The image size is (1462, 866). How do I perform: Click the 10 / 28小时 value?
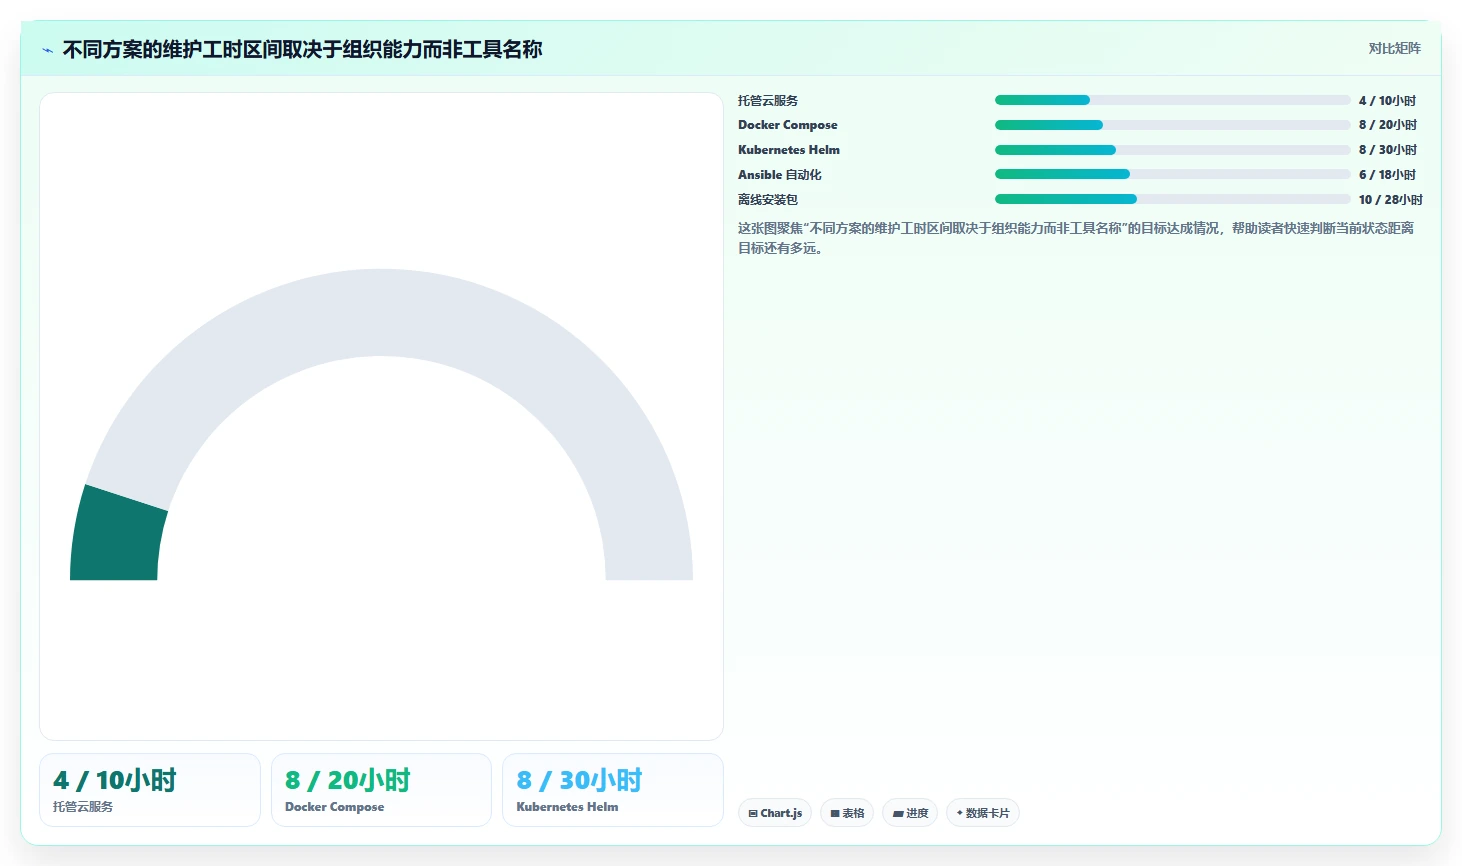coord(1390,199)
